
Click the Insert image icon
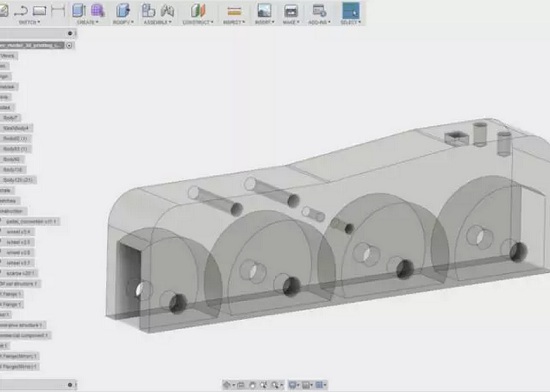[264, 10]
